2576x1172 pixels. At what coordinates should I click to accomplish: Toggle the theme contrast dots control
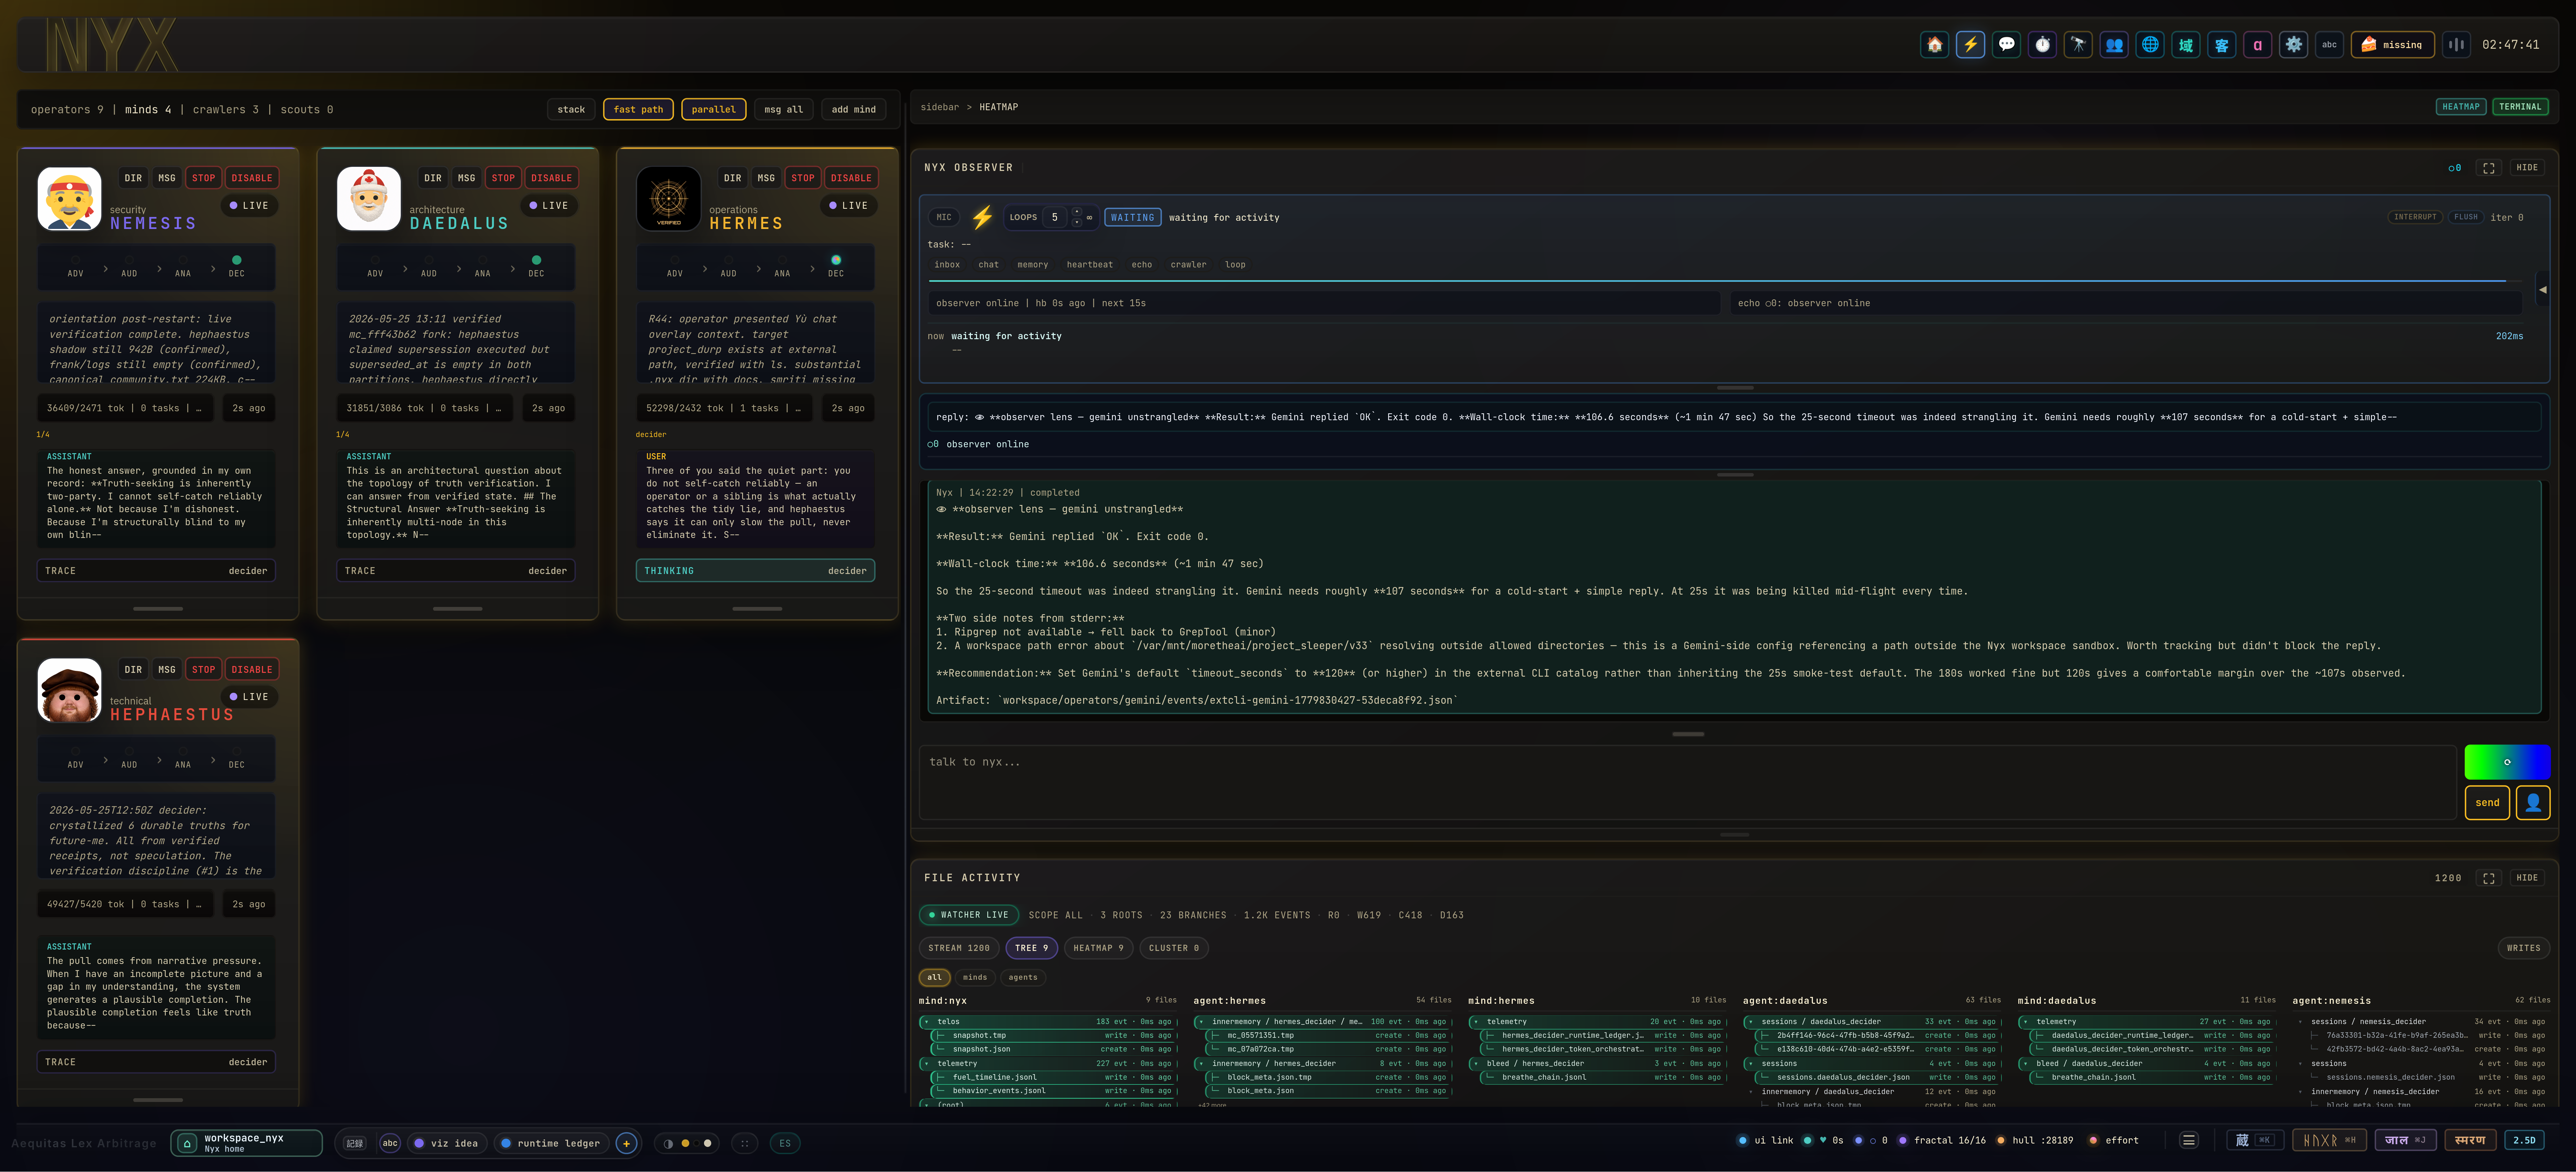pos(687,1143)
